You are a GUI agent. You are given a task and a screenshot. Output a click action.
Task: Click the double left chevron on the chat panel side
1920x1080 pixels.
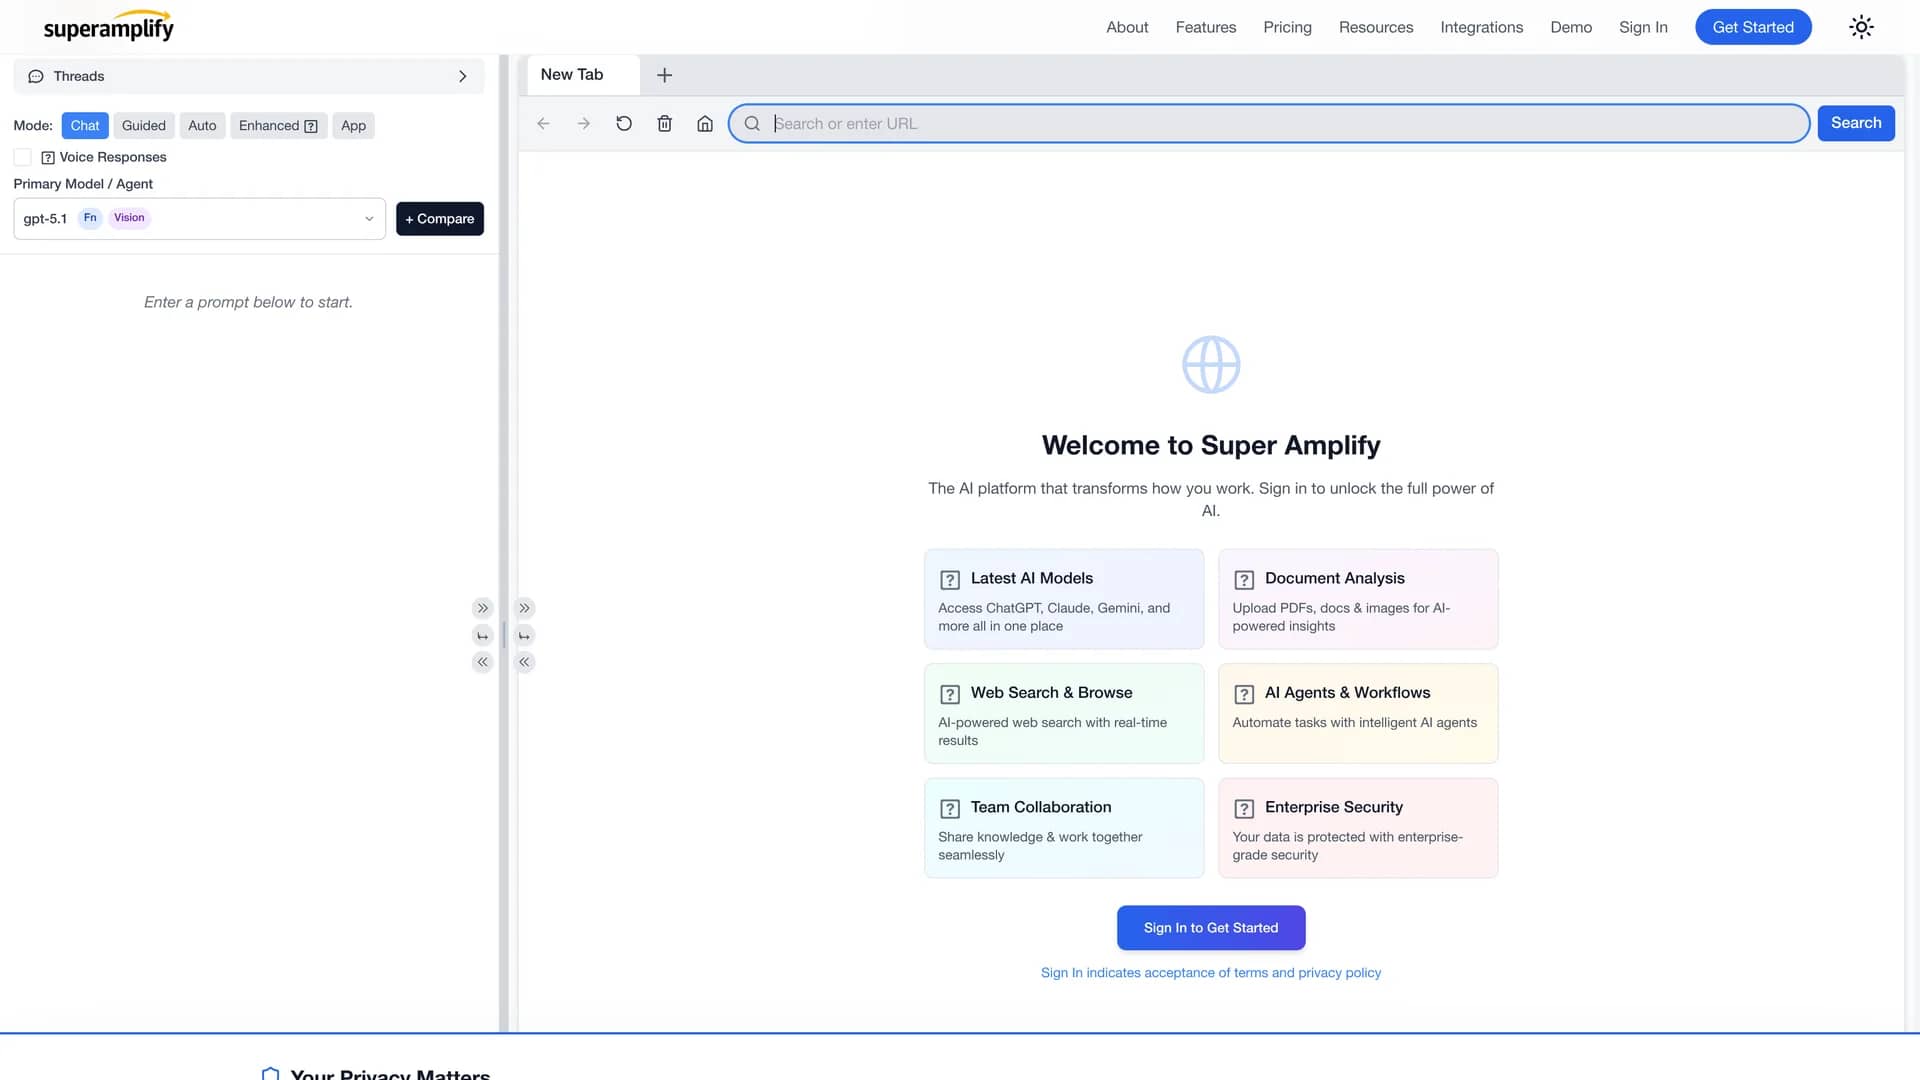pos(483,662)
